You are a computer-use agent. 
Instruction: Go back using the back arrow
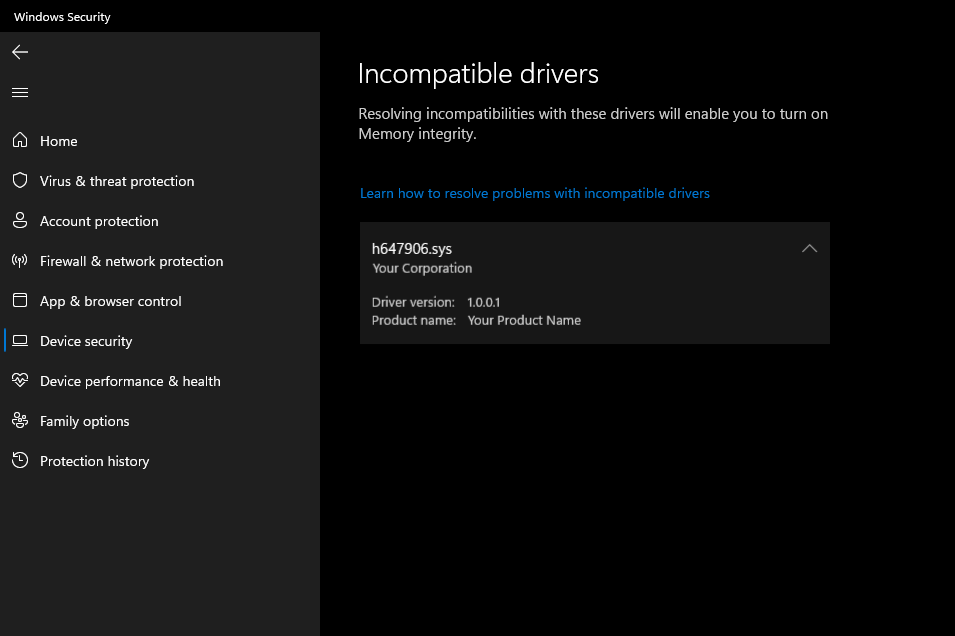point(19,51)
